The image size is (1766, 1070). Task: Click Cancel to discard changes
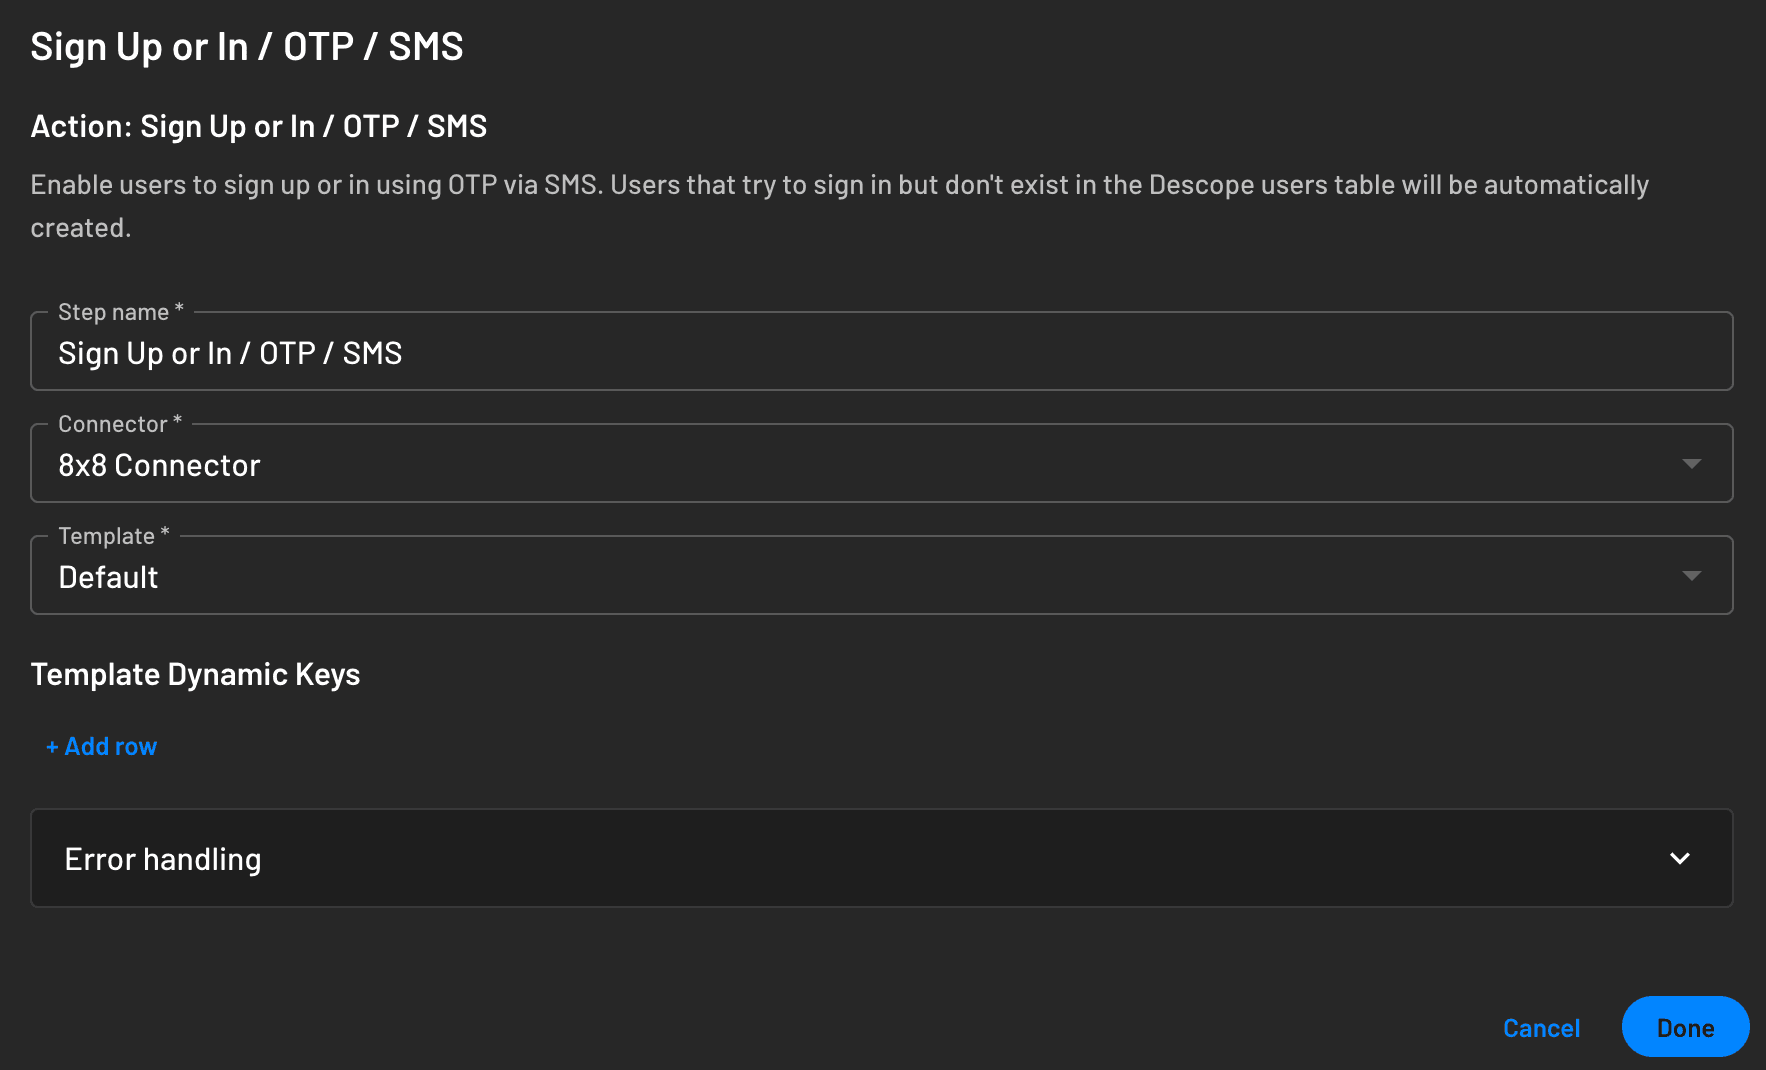click(x=1541, y=1027)
